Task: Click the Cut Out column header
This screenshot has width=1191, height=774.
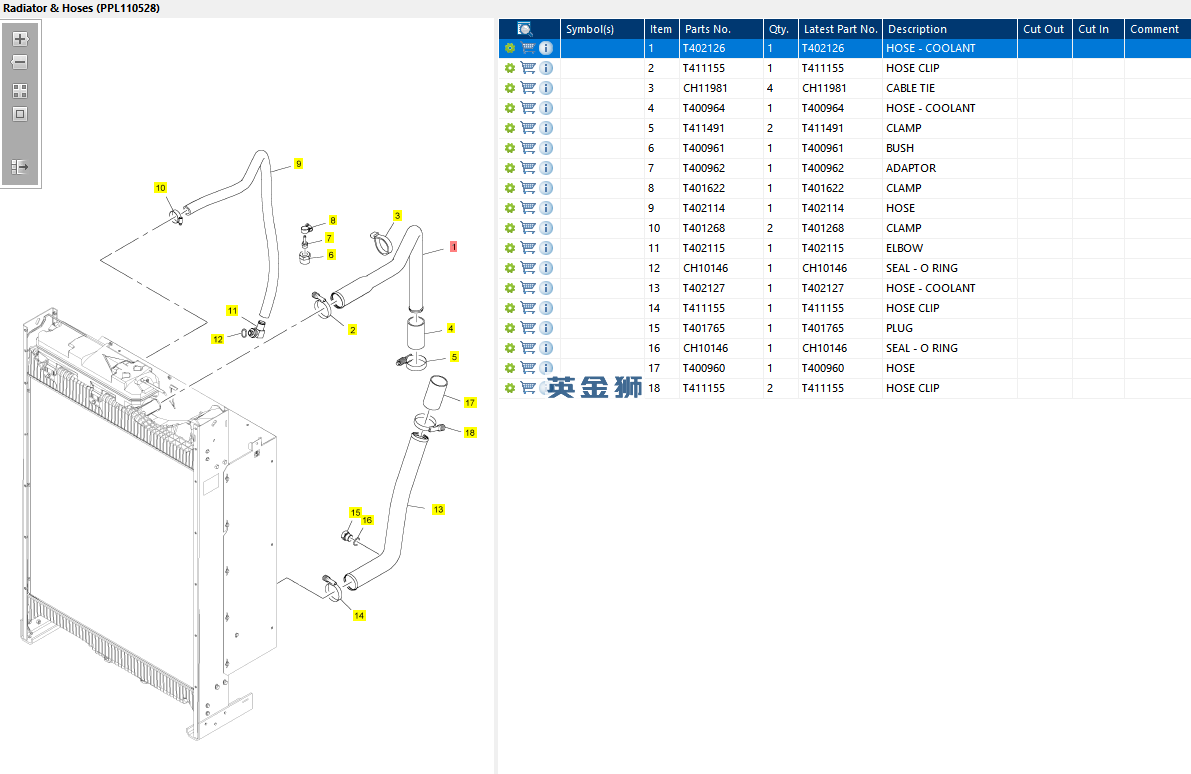Action: tap(1044, 29)
